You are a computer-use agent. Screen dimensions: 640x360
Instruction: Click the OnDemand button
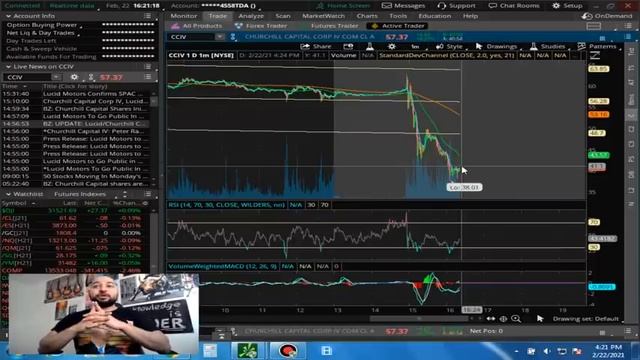607,16
